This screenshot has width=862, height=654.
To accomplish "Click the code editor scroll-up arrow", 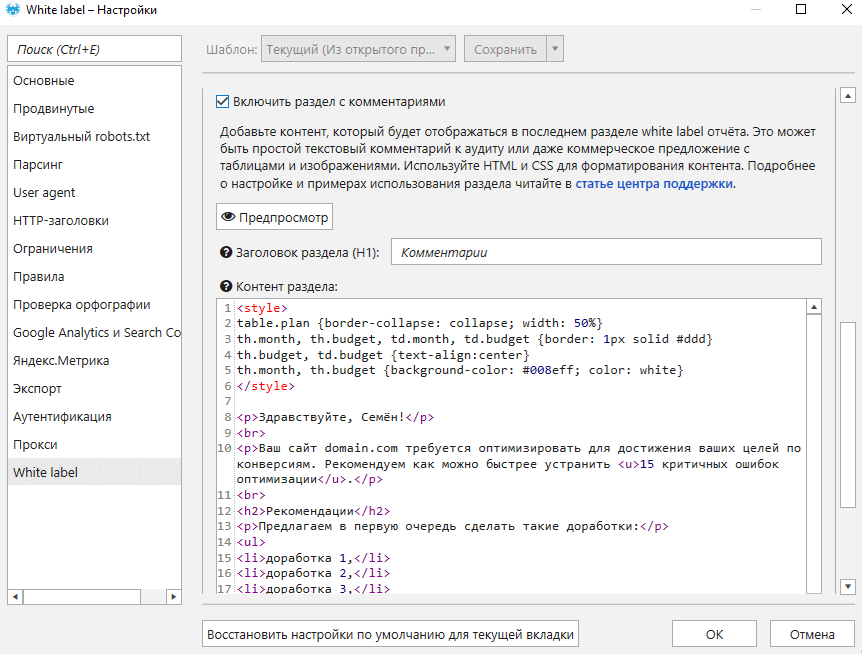I will coord(814,307).
